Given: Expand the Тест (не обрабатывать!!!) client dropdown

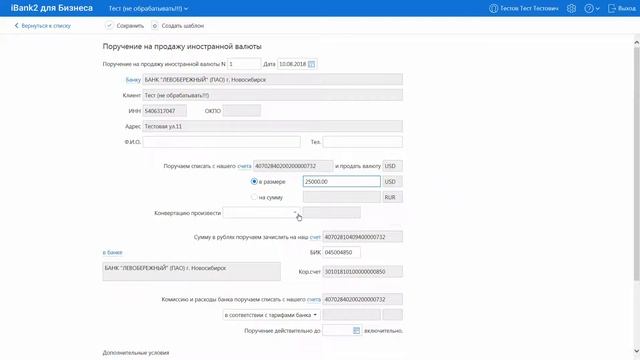Looking at the screenshot, I should (186, 9).
